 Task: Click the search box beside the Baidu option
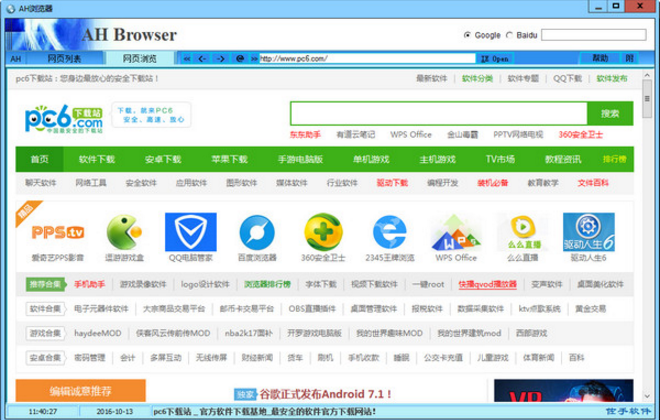pyautogui.click(x=593, y=35)
